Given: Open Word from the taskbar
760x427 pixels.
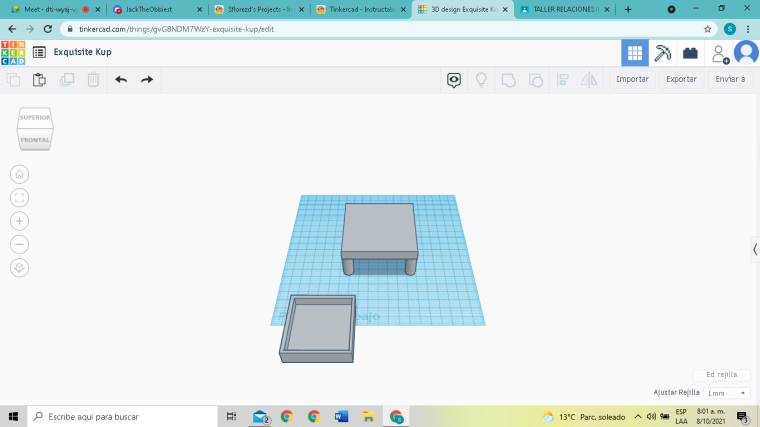Looking at the screenshot, I should (341, 416).
